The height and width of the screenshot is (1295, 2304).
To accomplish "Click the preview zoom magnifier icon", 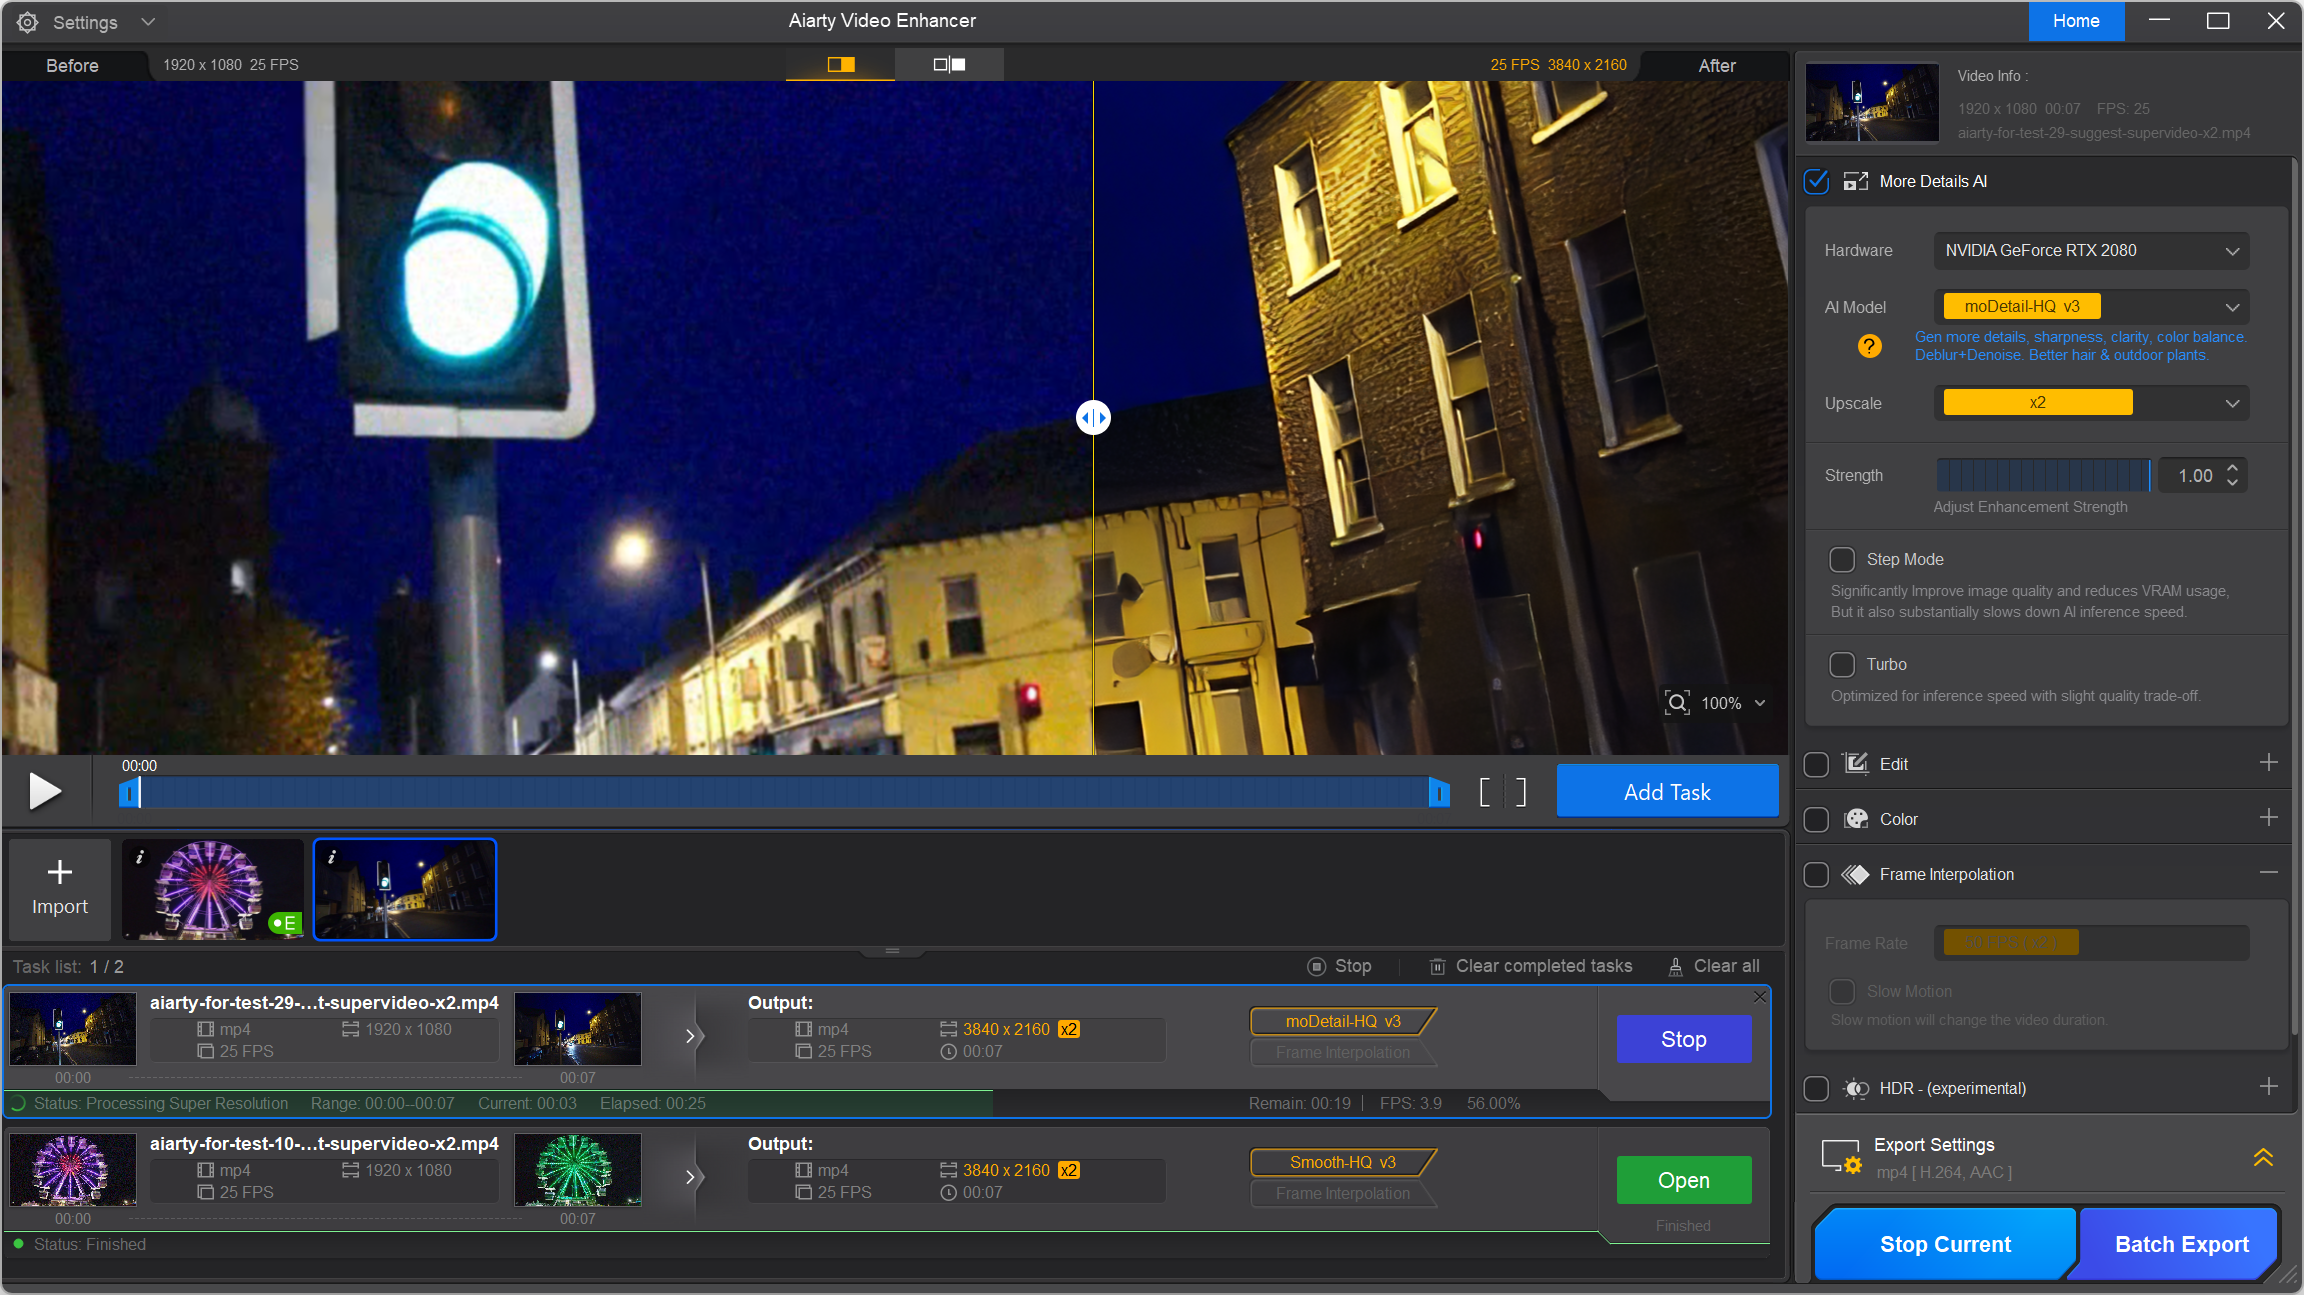I will click(x=1677, y=703).
